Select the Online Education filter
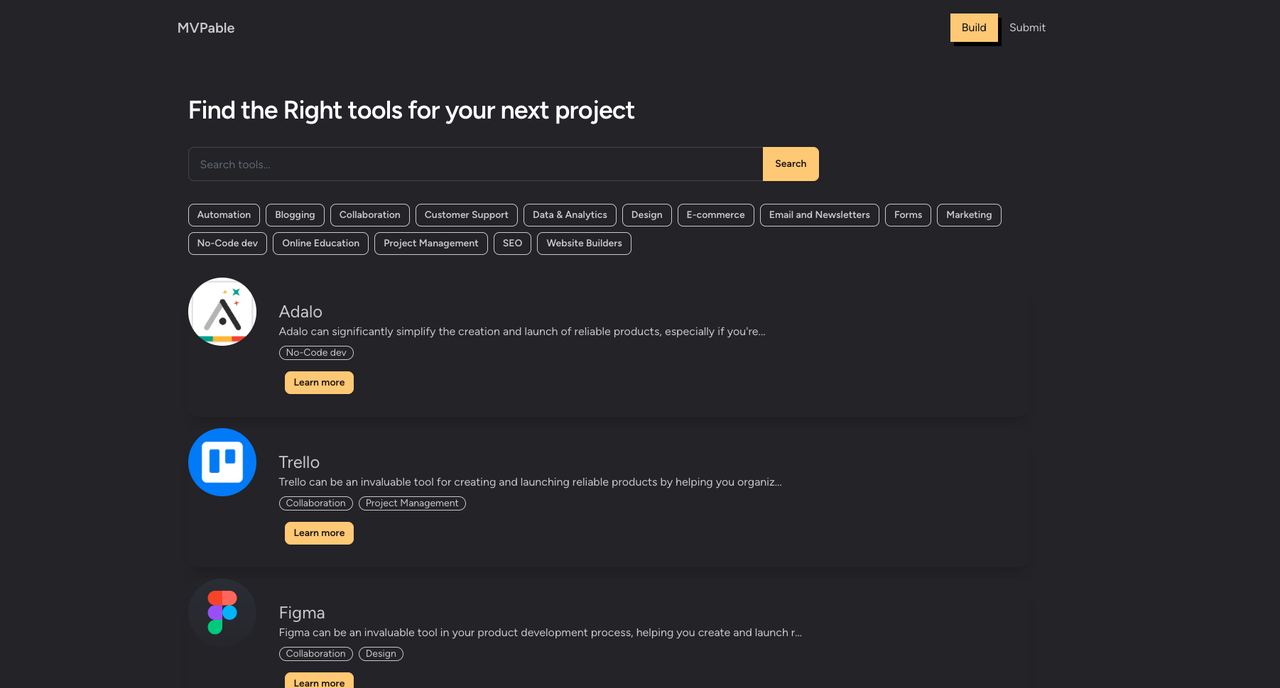The height and width of the screenshot is (688, 1280). [320, 243]
